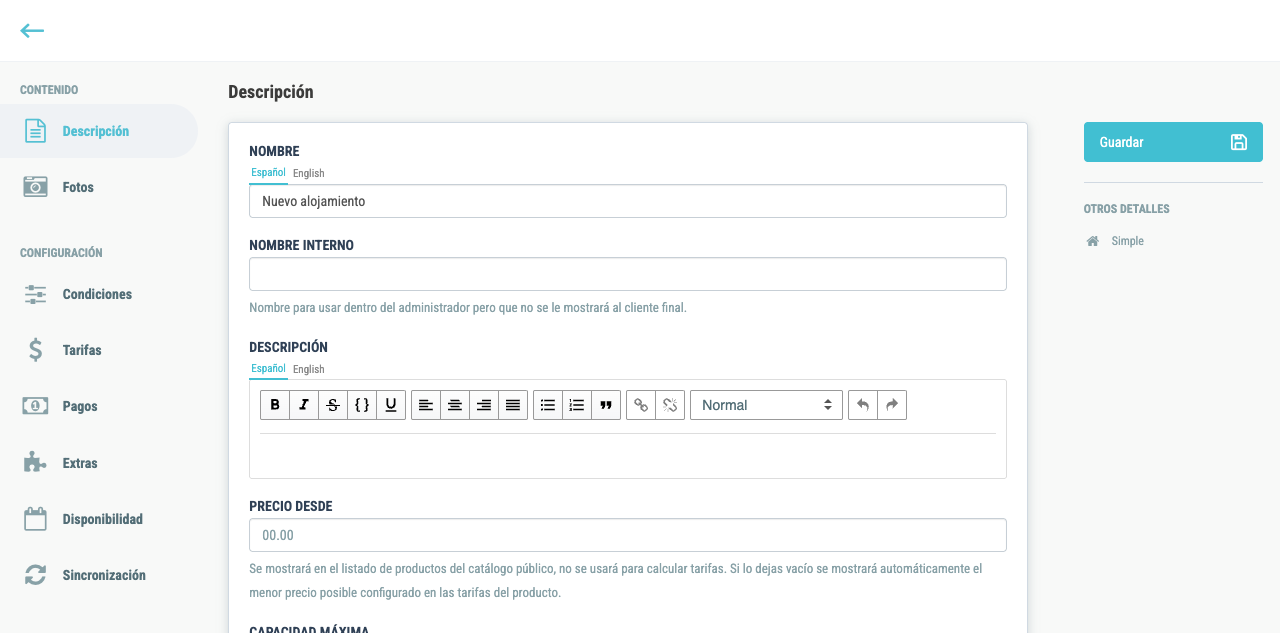Click the Simple label under Otros detalles
The image size is (1280, 633).
tap(1127, 241)
